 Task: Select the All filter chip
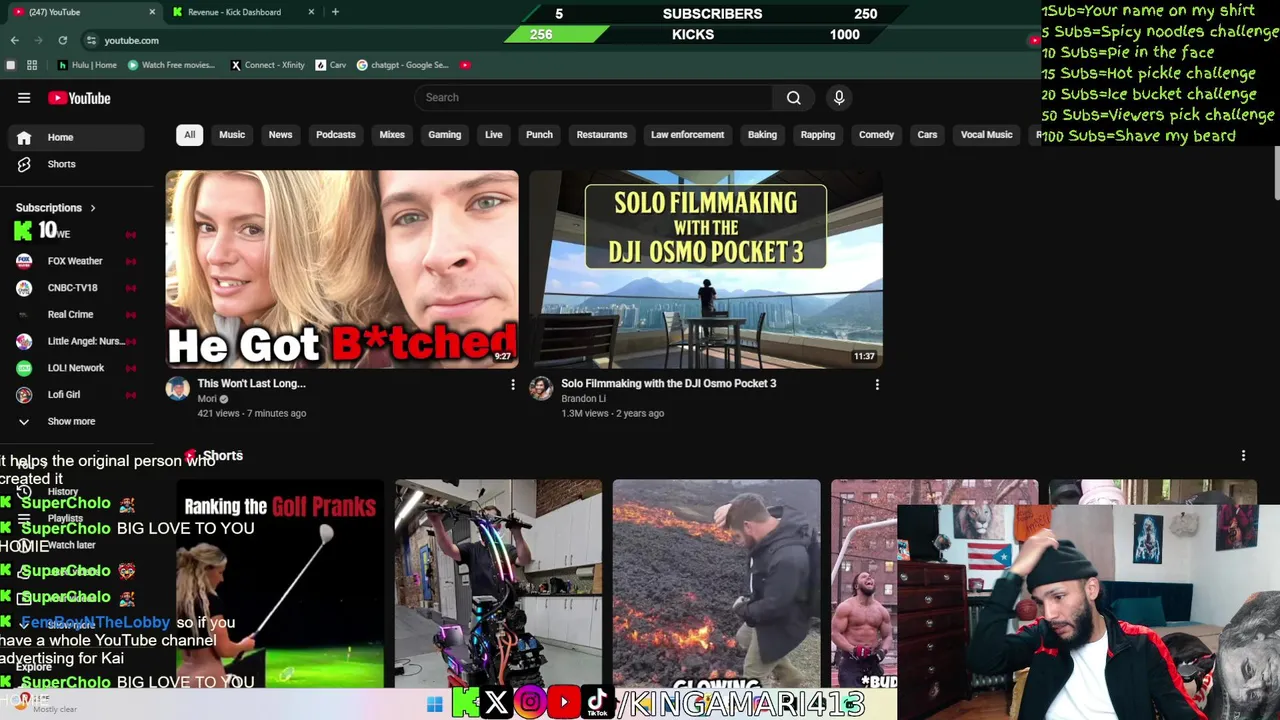189,135
